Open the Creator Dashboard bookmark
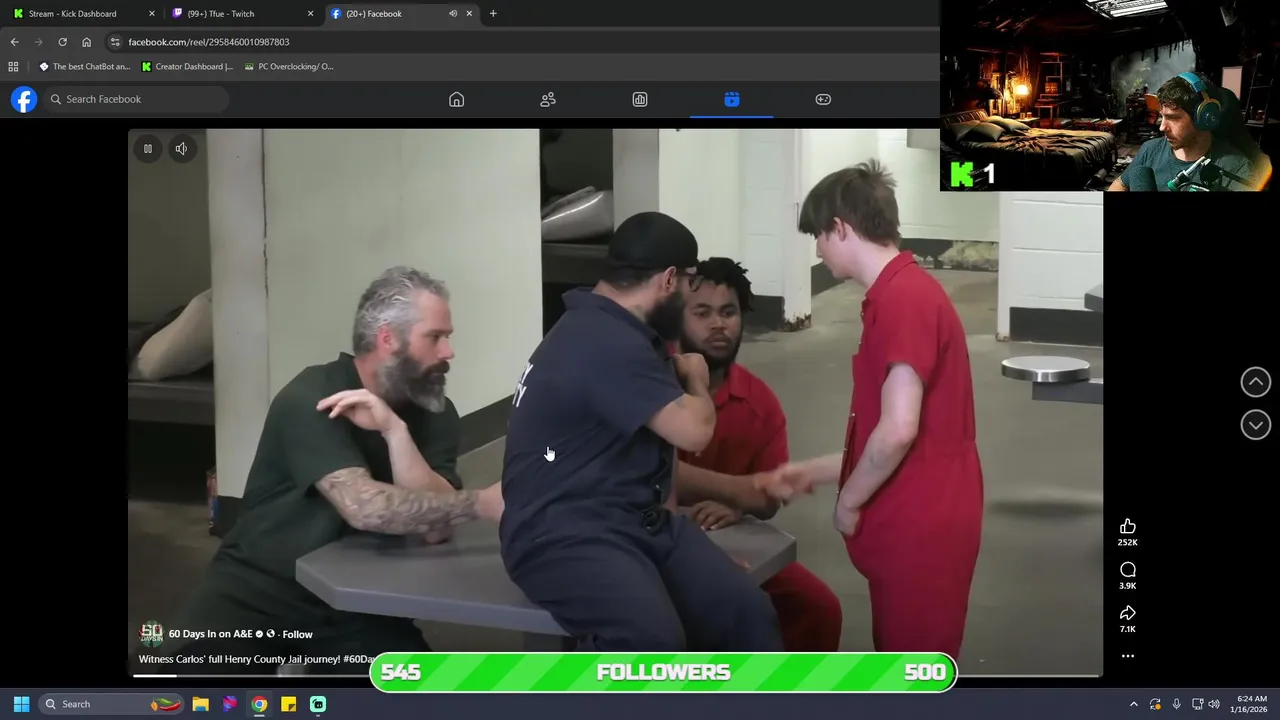Screen dimensions: 1280x720 click(187, 67)
